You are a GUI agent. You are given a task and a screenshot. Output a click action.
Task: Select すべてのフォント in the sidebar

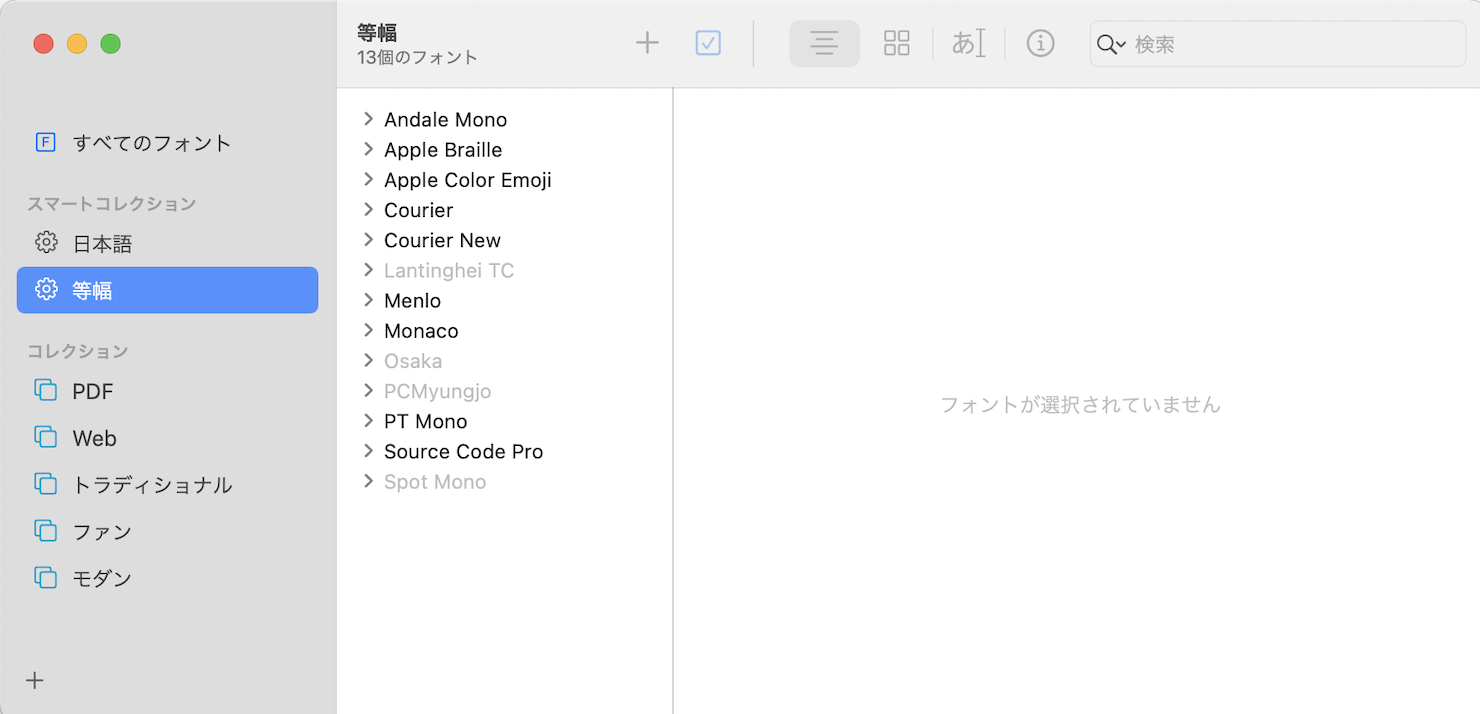151,143
